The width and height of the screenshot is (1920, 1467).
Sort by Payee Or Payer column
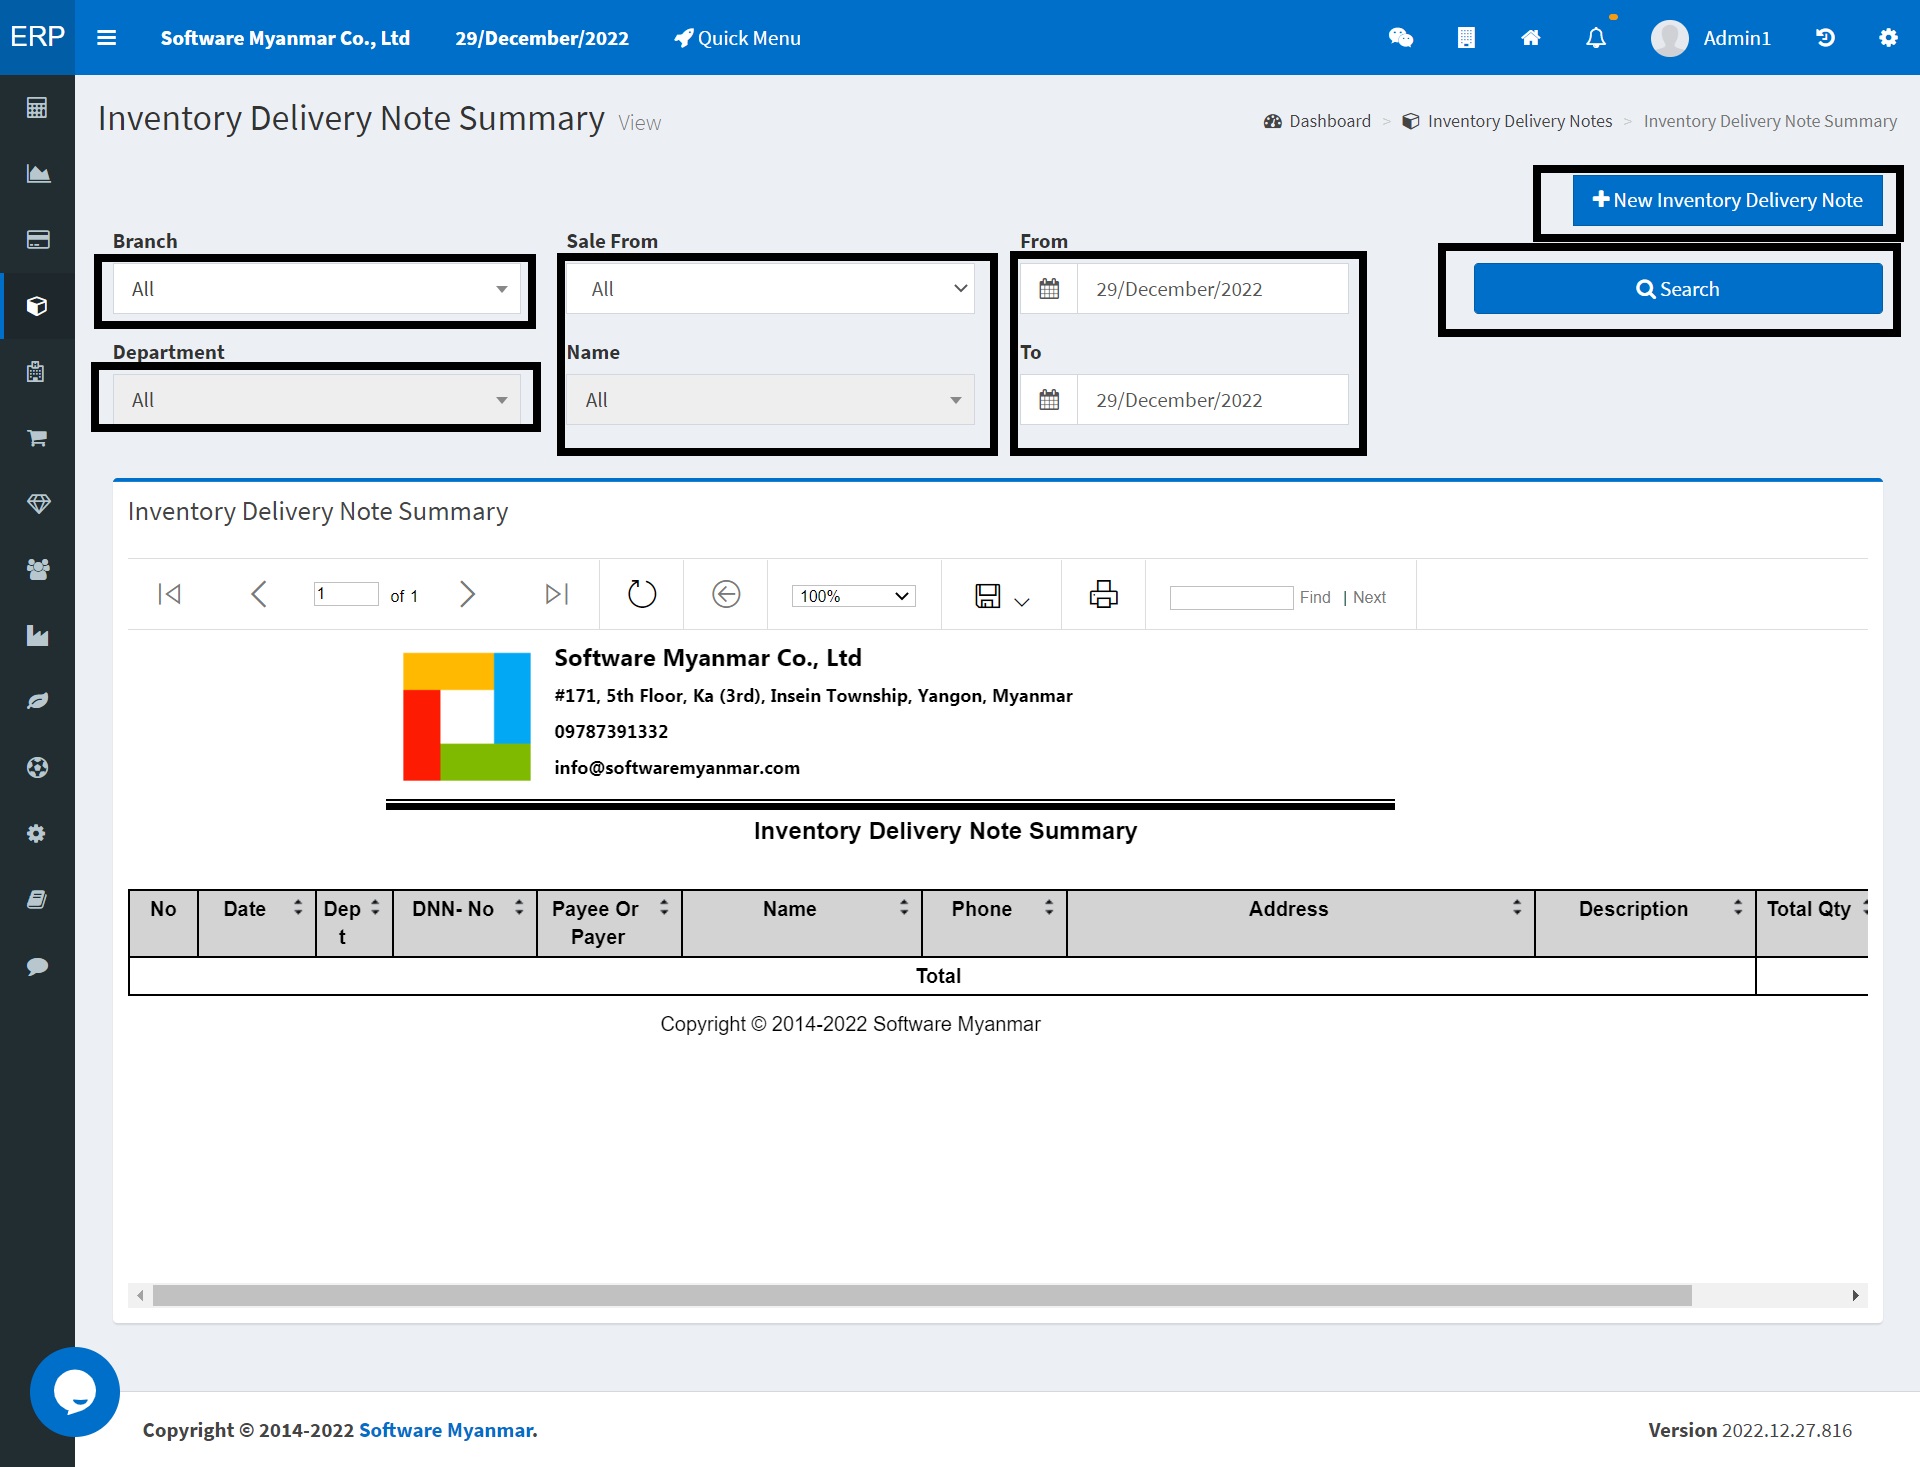(664, 908)
